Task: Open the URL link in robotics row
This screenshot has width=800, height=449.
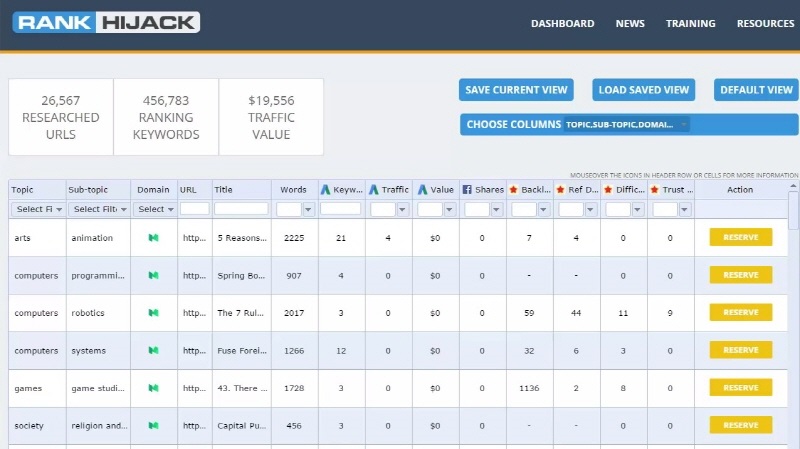Action: click(x=194, y=313)
